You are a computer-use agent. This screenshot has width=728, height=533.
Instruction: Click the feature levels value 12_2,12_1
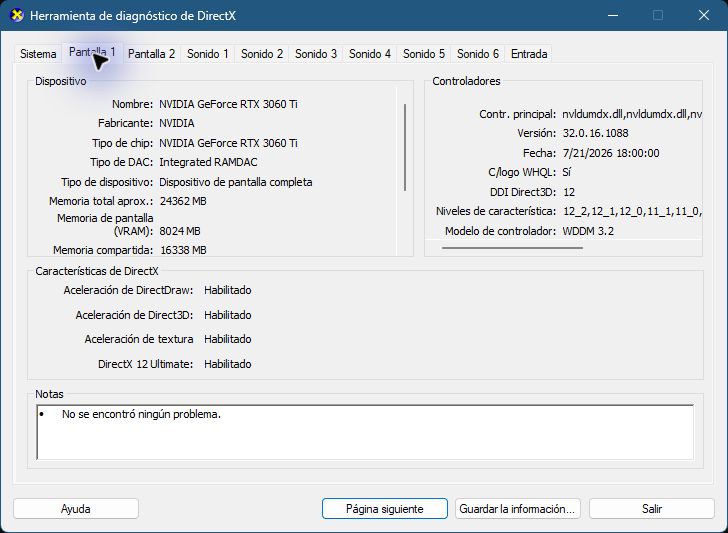[632, 211]
